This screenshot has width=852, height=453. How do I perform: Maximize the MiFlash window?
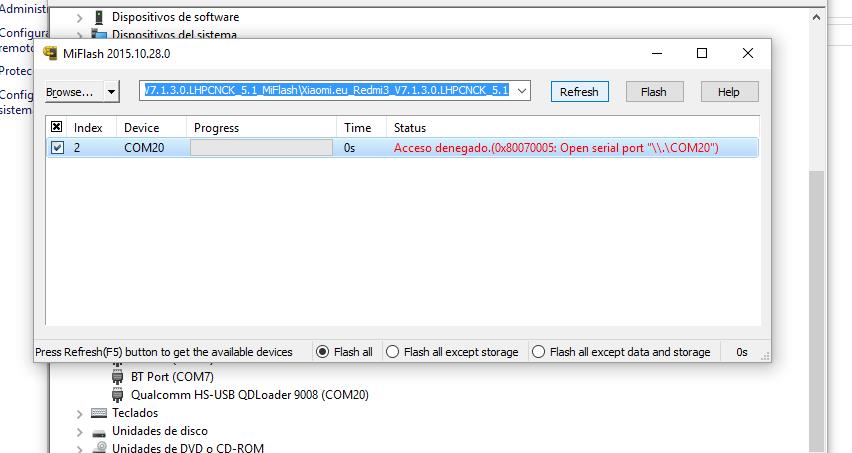click(702, 53)
